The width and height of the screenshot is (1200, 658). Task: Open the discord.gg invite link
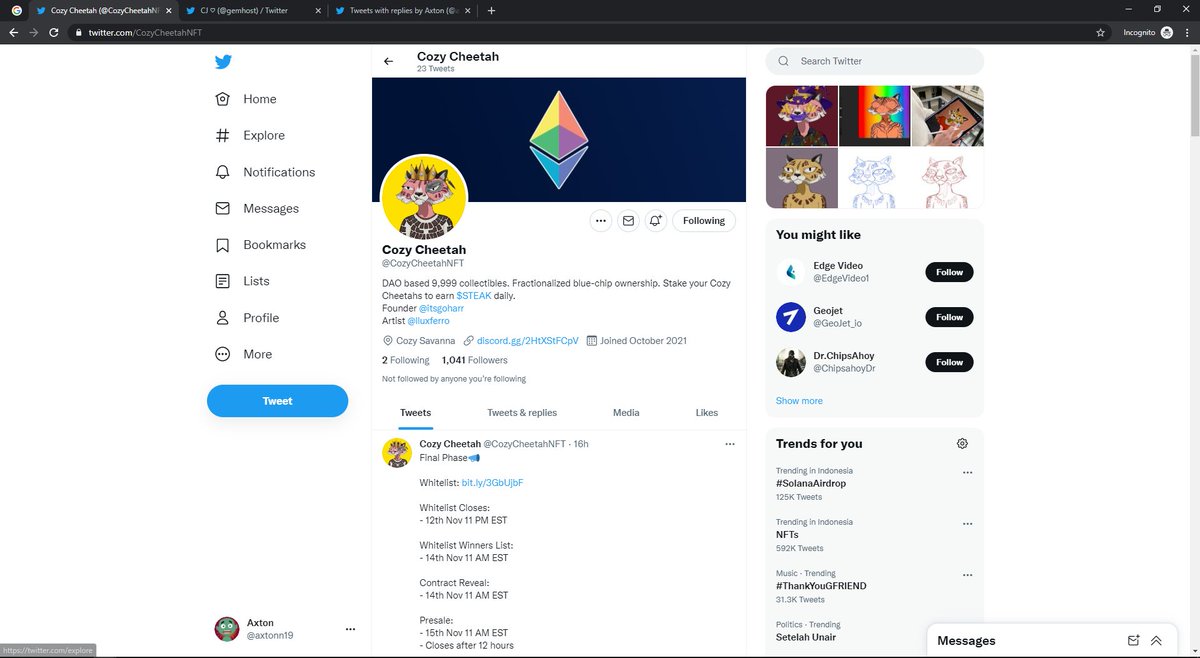click(x=527, y=341)
